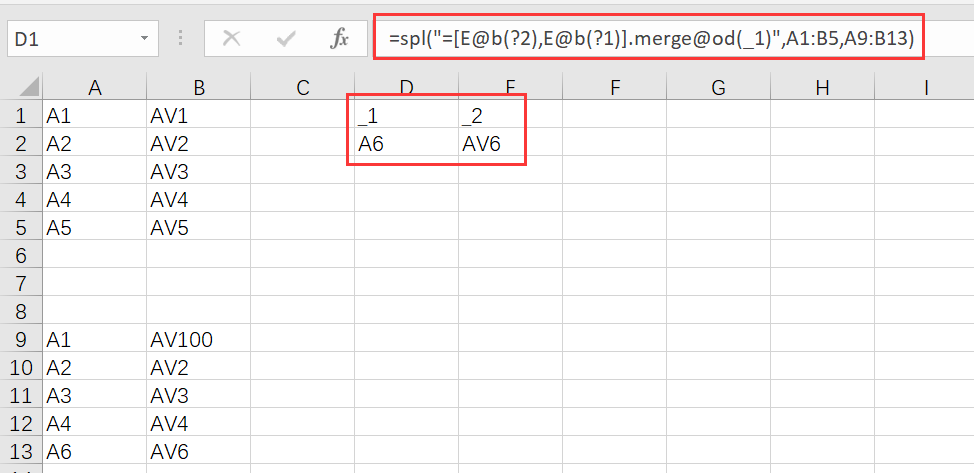Select column F header
The image size is (974, 473).
coord(614,88)
